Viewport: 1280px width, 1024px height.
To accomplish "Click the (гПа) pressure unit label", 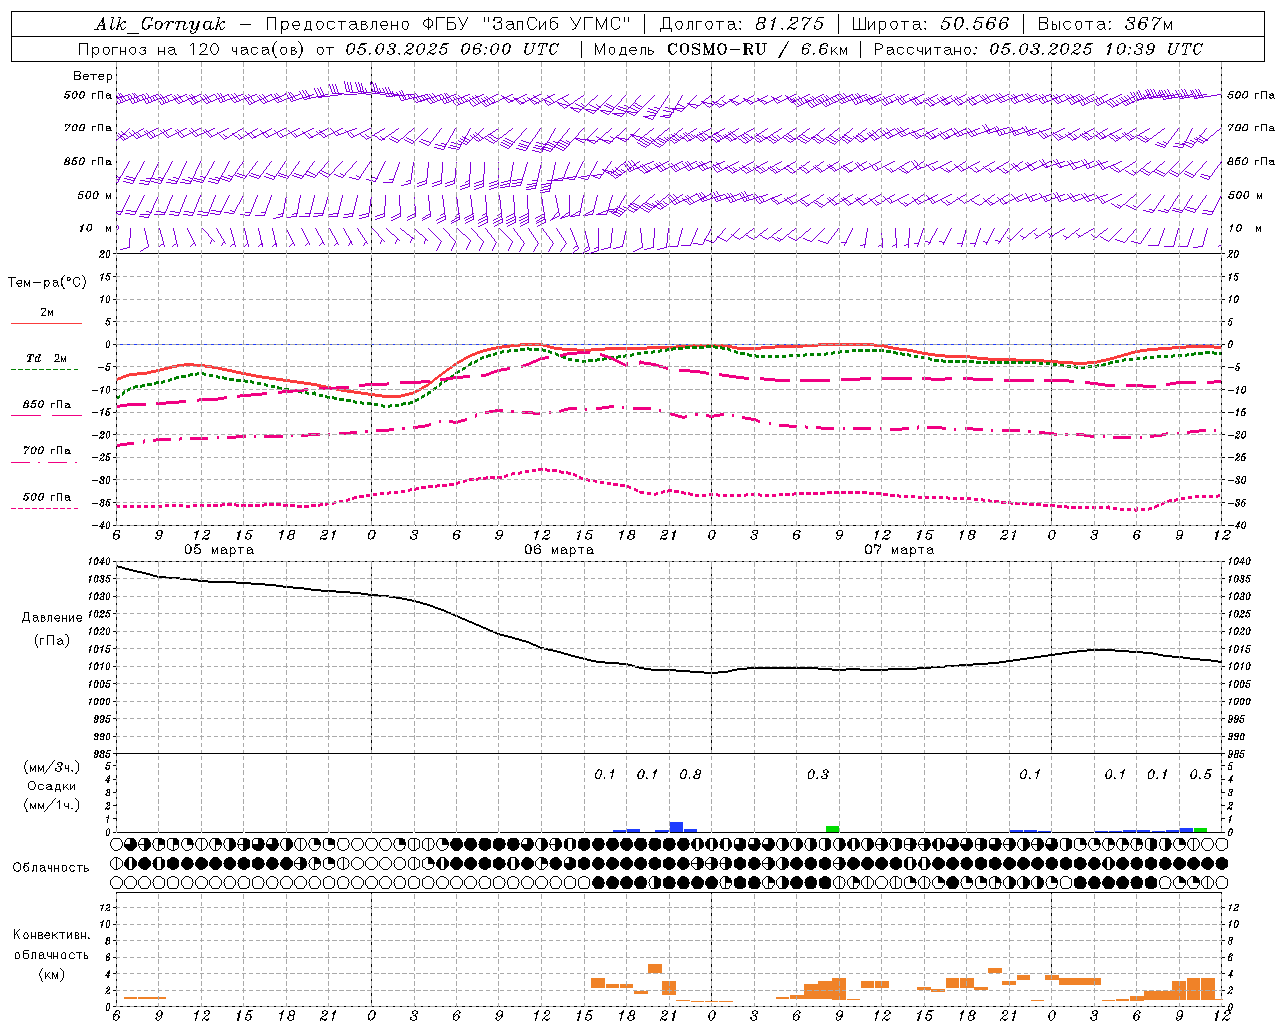I will pos(52,641).
